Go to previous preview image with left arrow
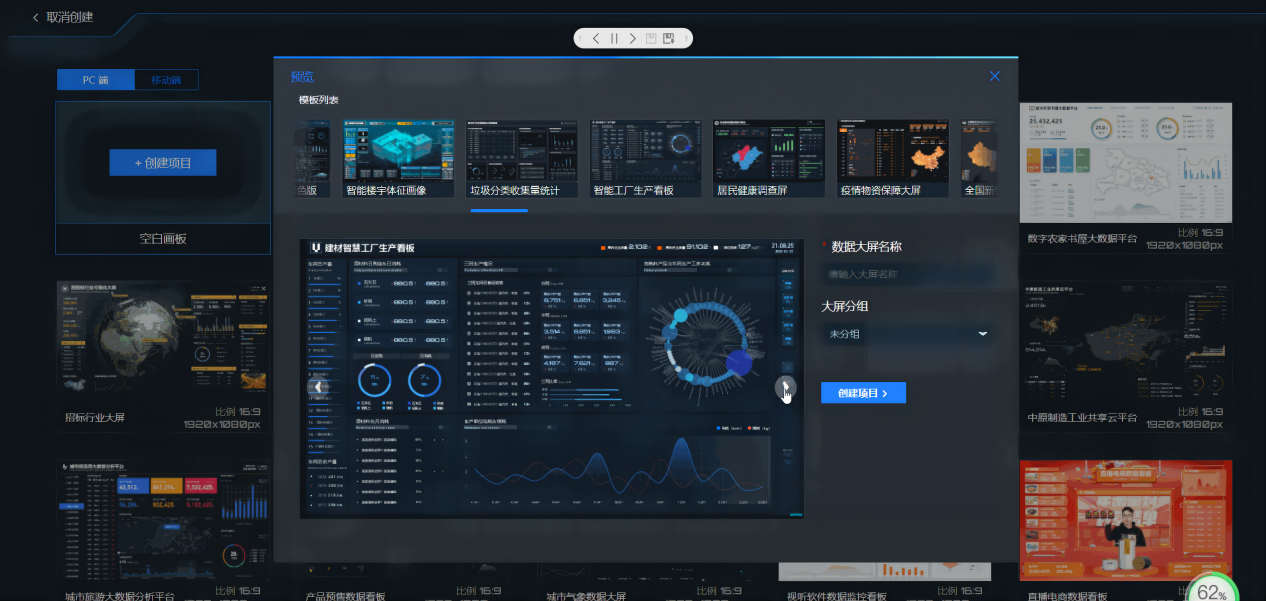 [x=318, y=387]
